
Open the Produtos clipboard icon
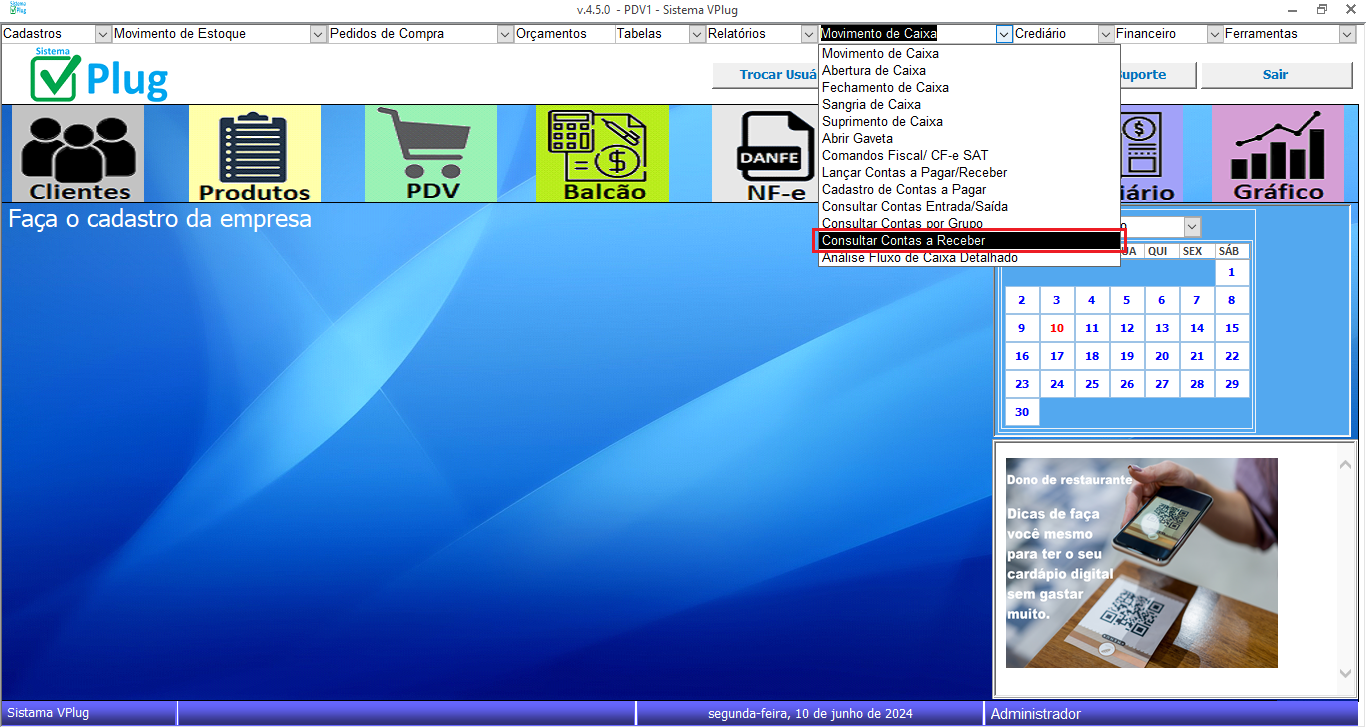coord(254,153)
